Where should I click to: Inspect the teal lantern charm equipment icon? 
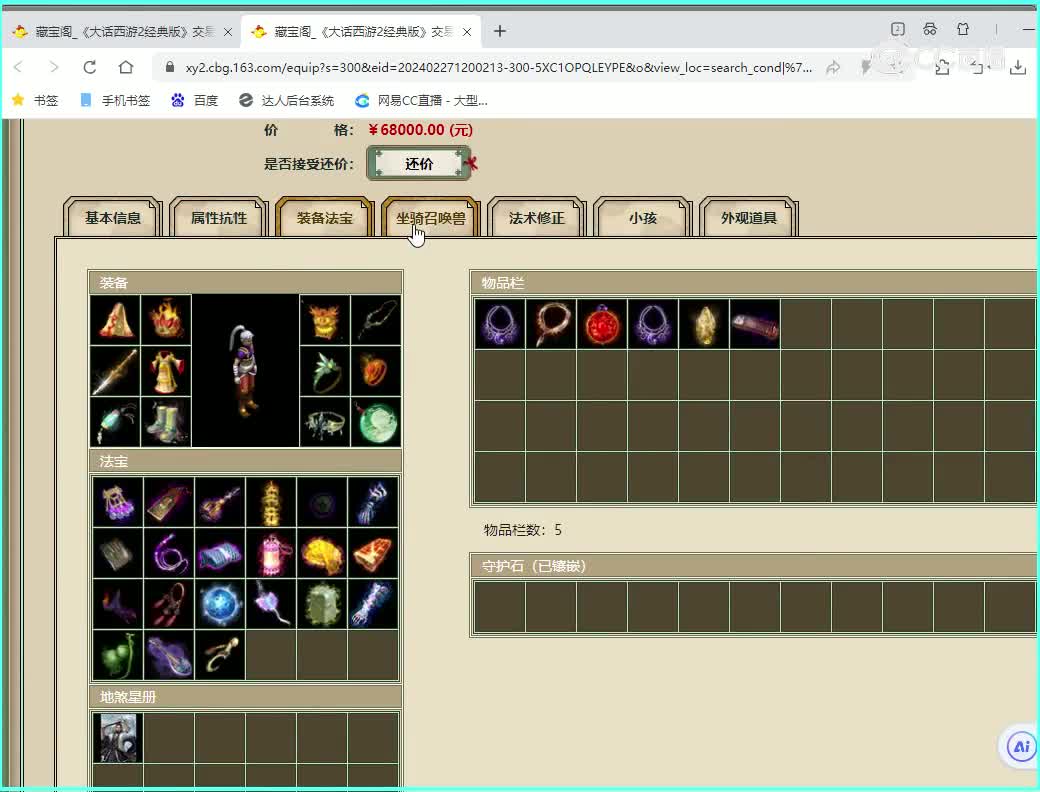115,421
